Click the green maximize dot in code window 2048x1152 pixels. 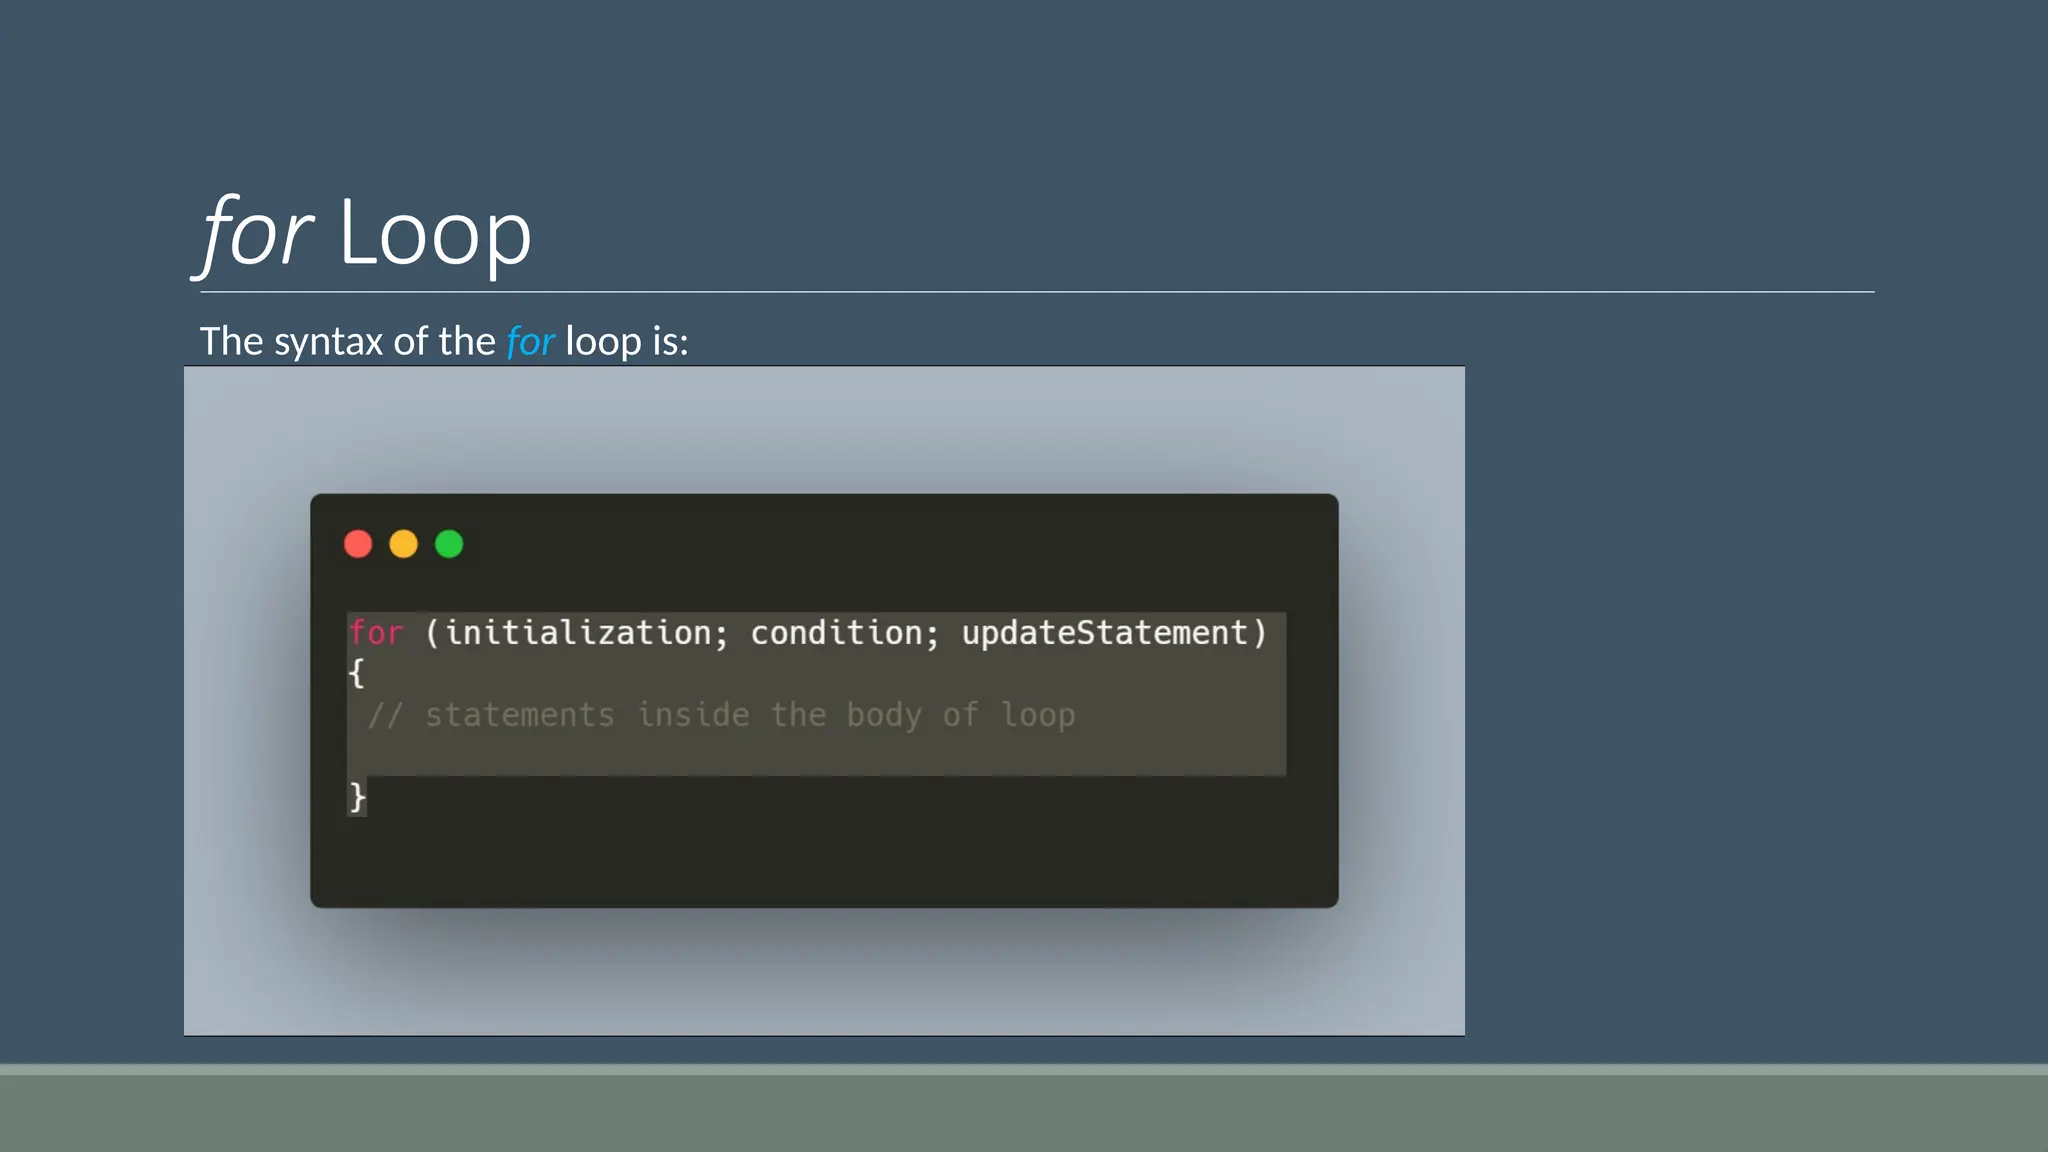pyautogui.click(x=449, y=544)
